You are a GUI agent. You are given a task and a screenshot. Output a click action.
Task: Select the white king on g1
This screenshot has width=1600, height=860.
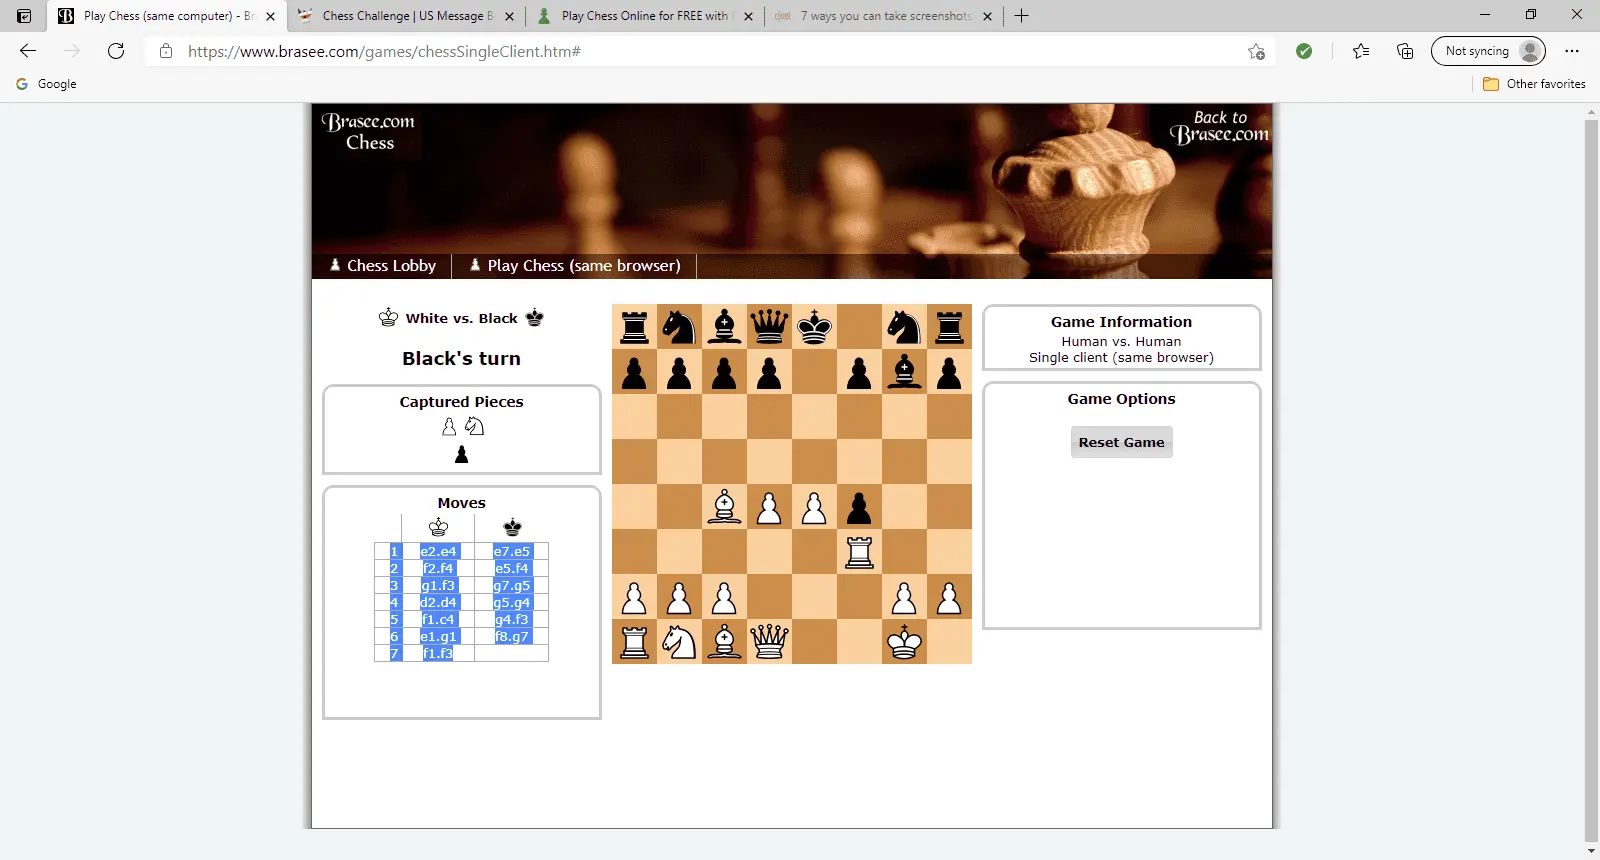coord(904,642)
